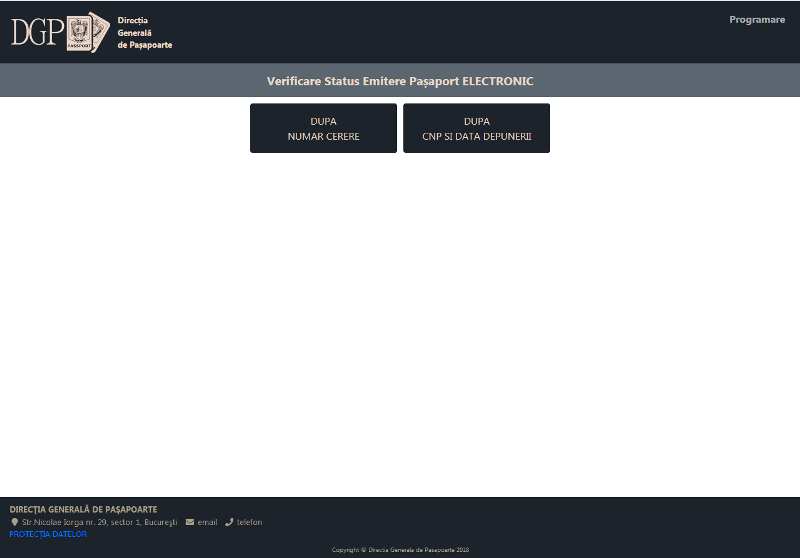The height and width of the screenshot is (558, 800).
Task: Choose the DUPA CNP SI DATA DEPUNERII button
Action: point(477,128)
